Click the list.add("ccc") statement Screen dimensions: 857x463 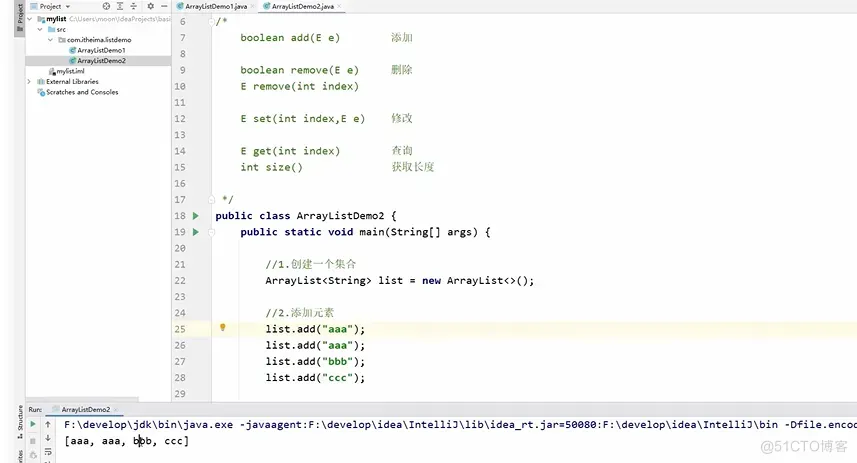click(315, 378)
